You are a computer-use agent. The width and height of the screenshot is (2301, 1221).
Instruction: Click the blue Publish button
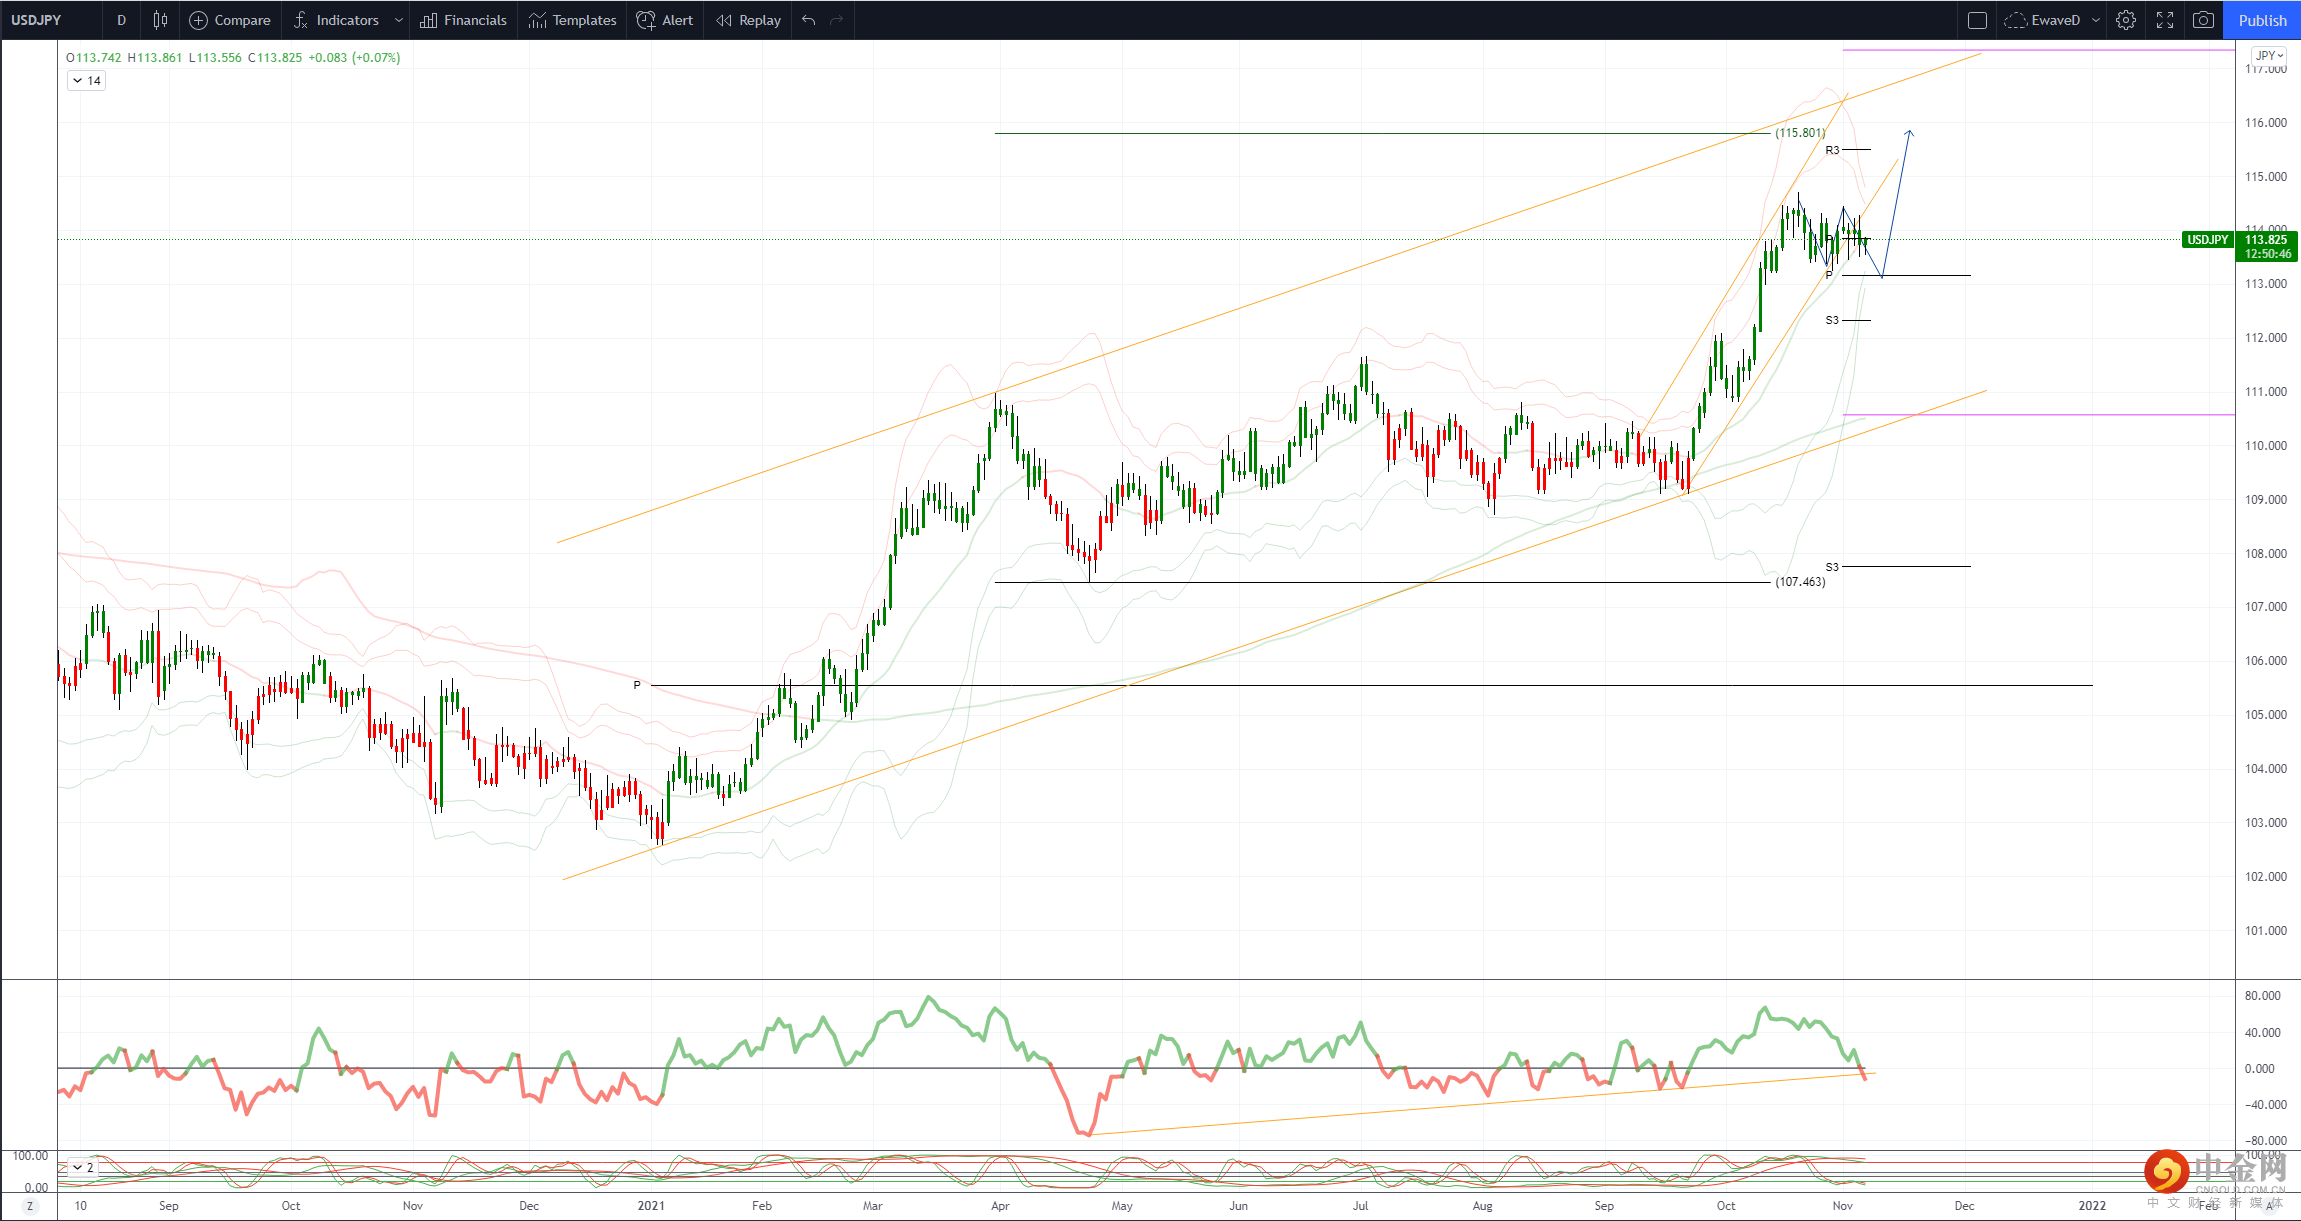pyautogui.click(x=2262, y=20)
